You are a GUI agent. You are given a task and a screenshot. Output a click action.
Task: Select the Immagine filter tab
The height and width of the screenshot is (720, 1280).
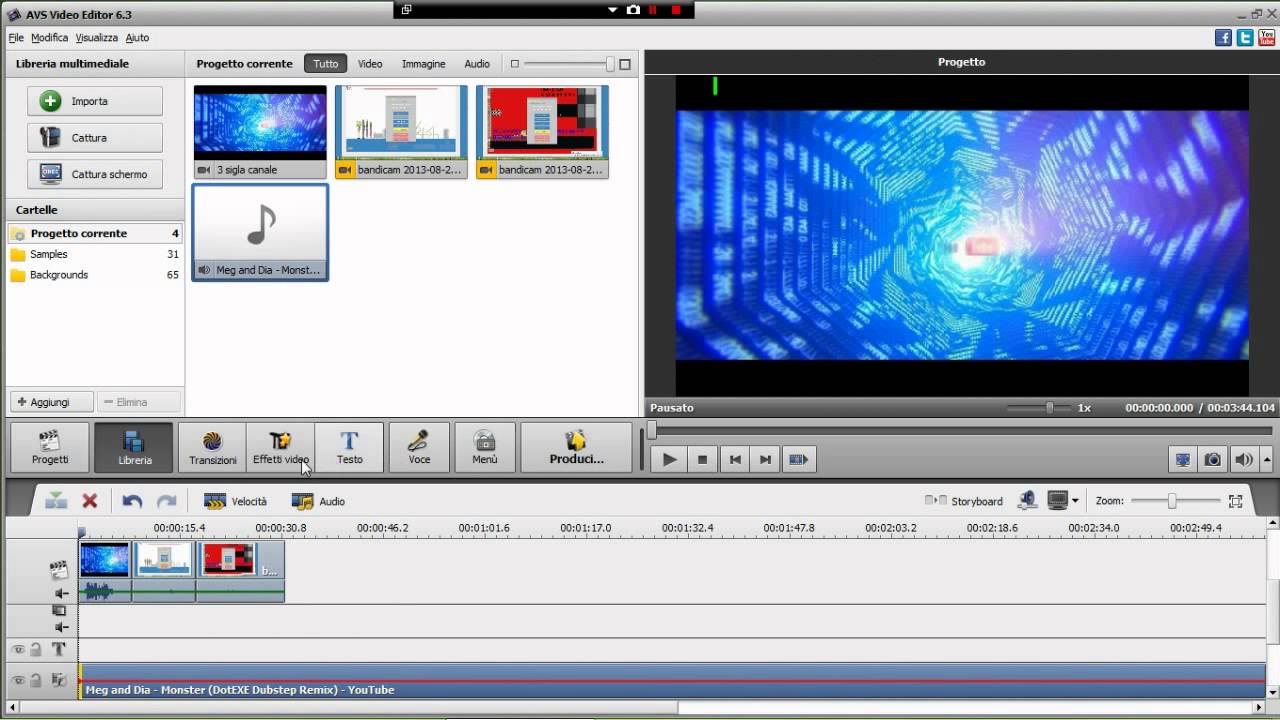424,63
